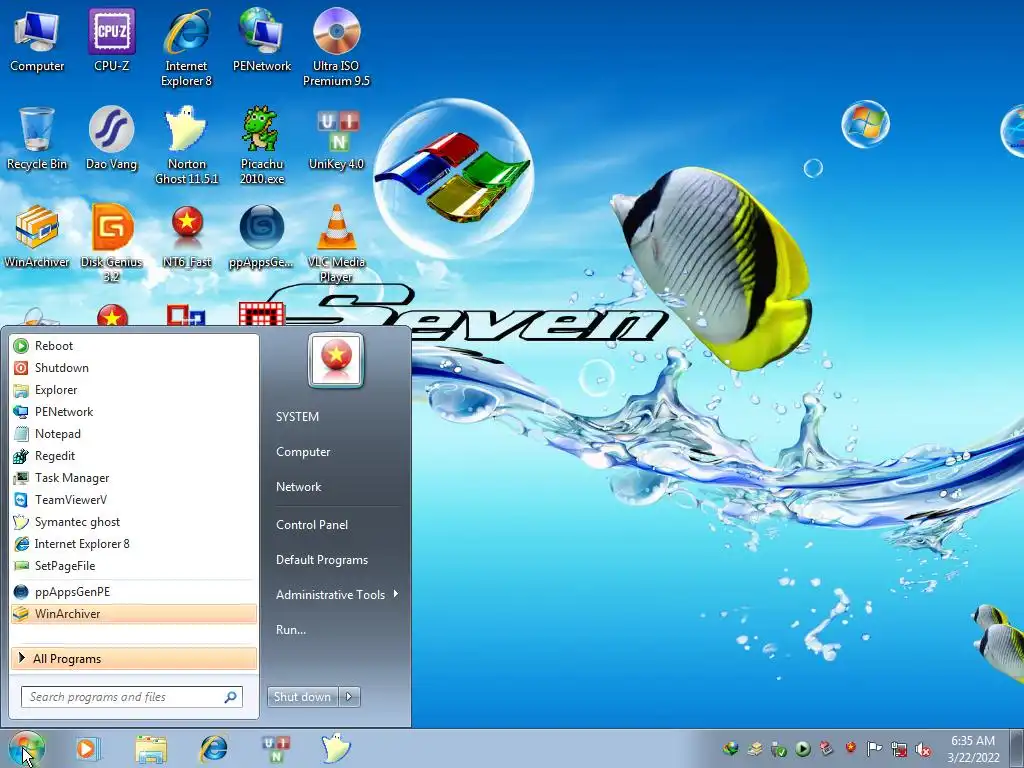Expand the Administrative Tools submenu arrow
This screenshot has height=768, width=1024.
point(396,594)
